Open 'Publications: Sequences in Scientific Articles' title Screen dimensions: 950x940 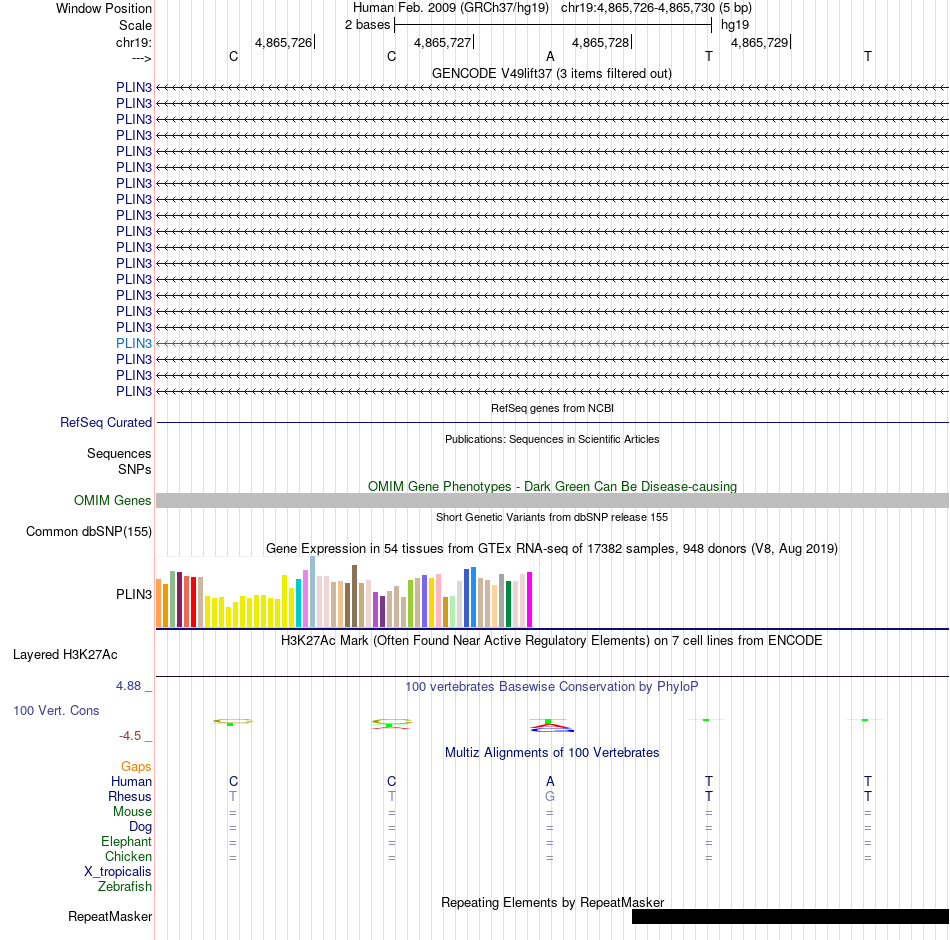tap(552, 439)
